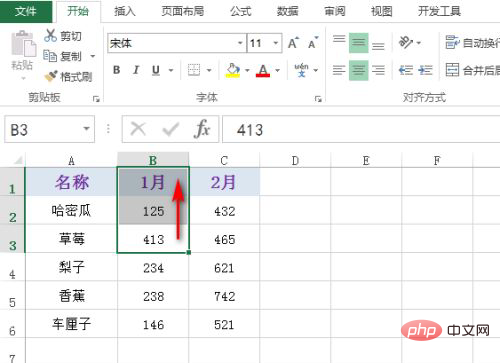Toggle underline formatting
The height and width of the screenshot is (363, 500).
coord(156,70)
